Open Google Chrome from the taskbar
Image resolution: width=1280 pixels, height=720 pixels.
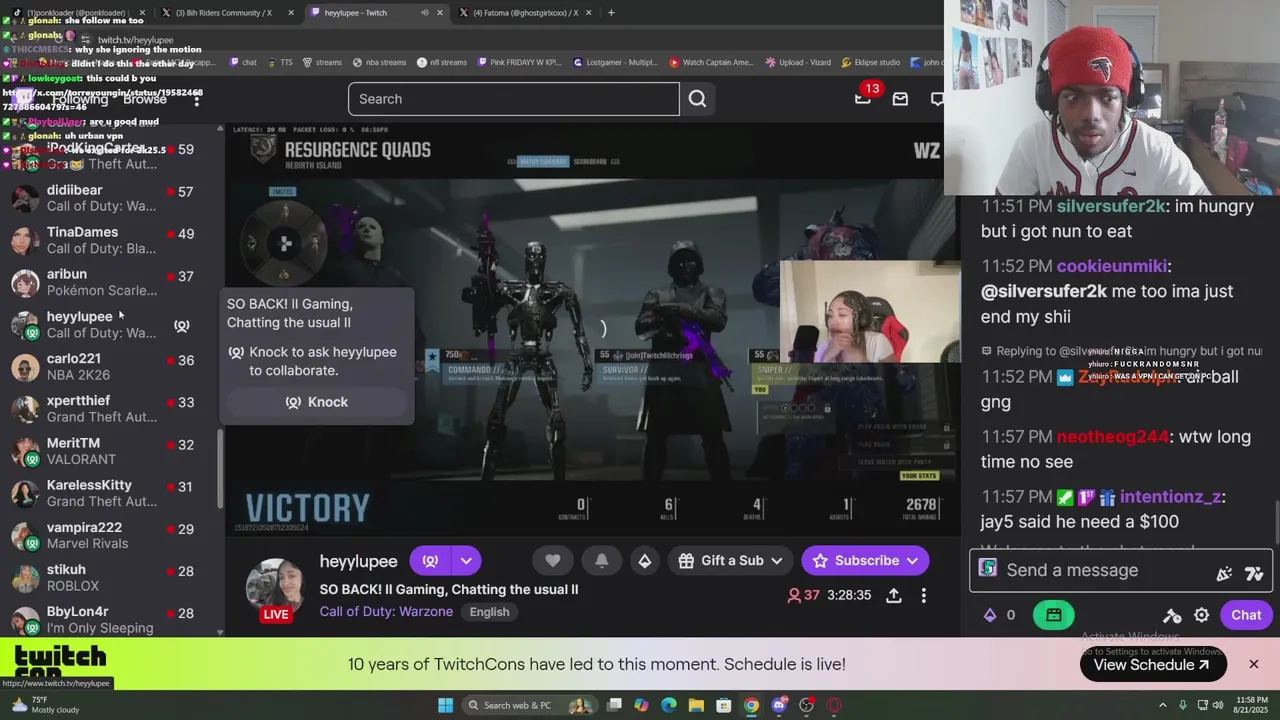click(751, 705)
